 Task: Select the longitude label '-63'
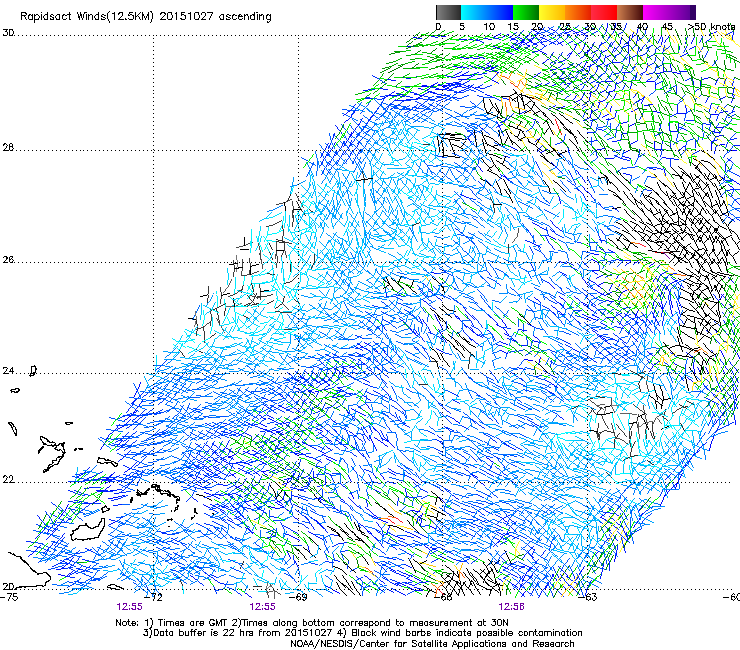tap(588, 597)
